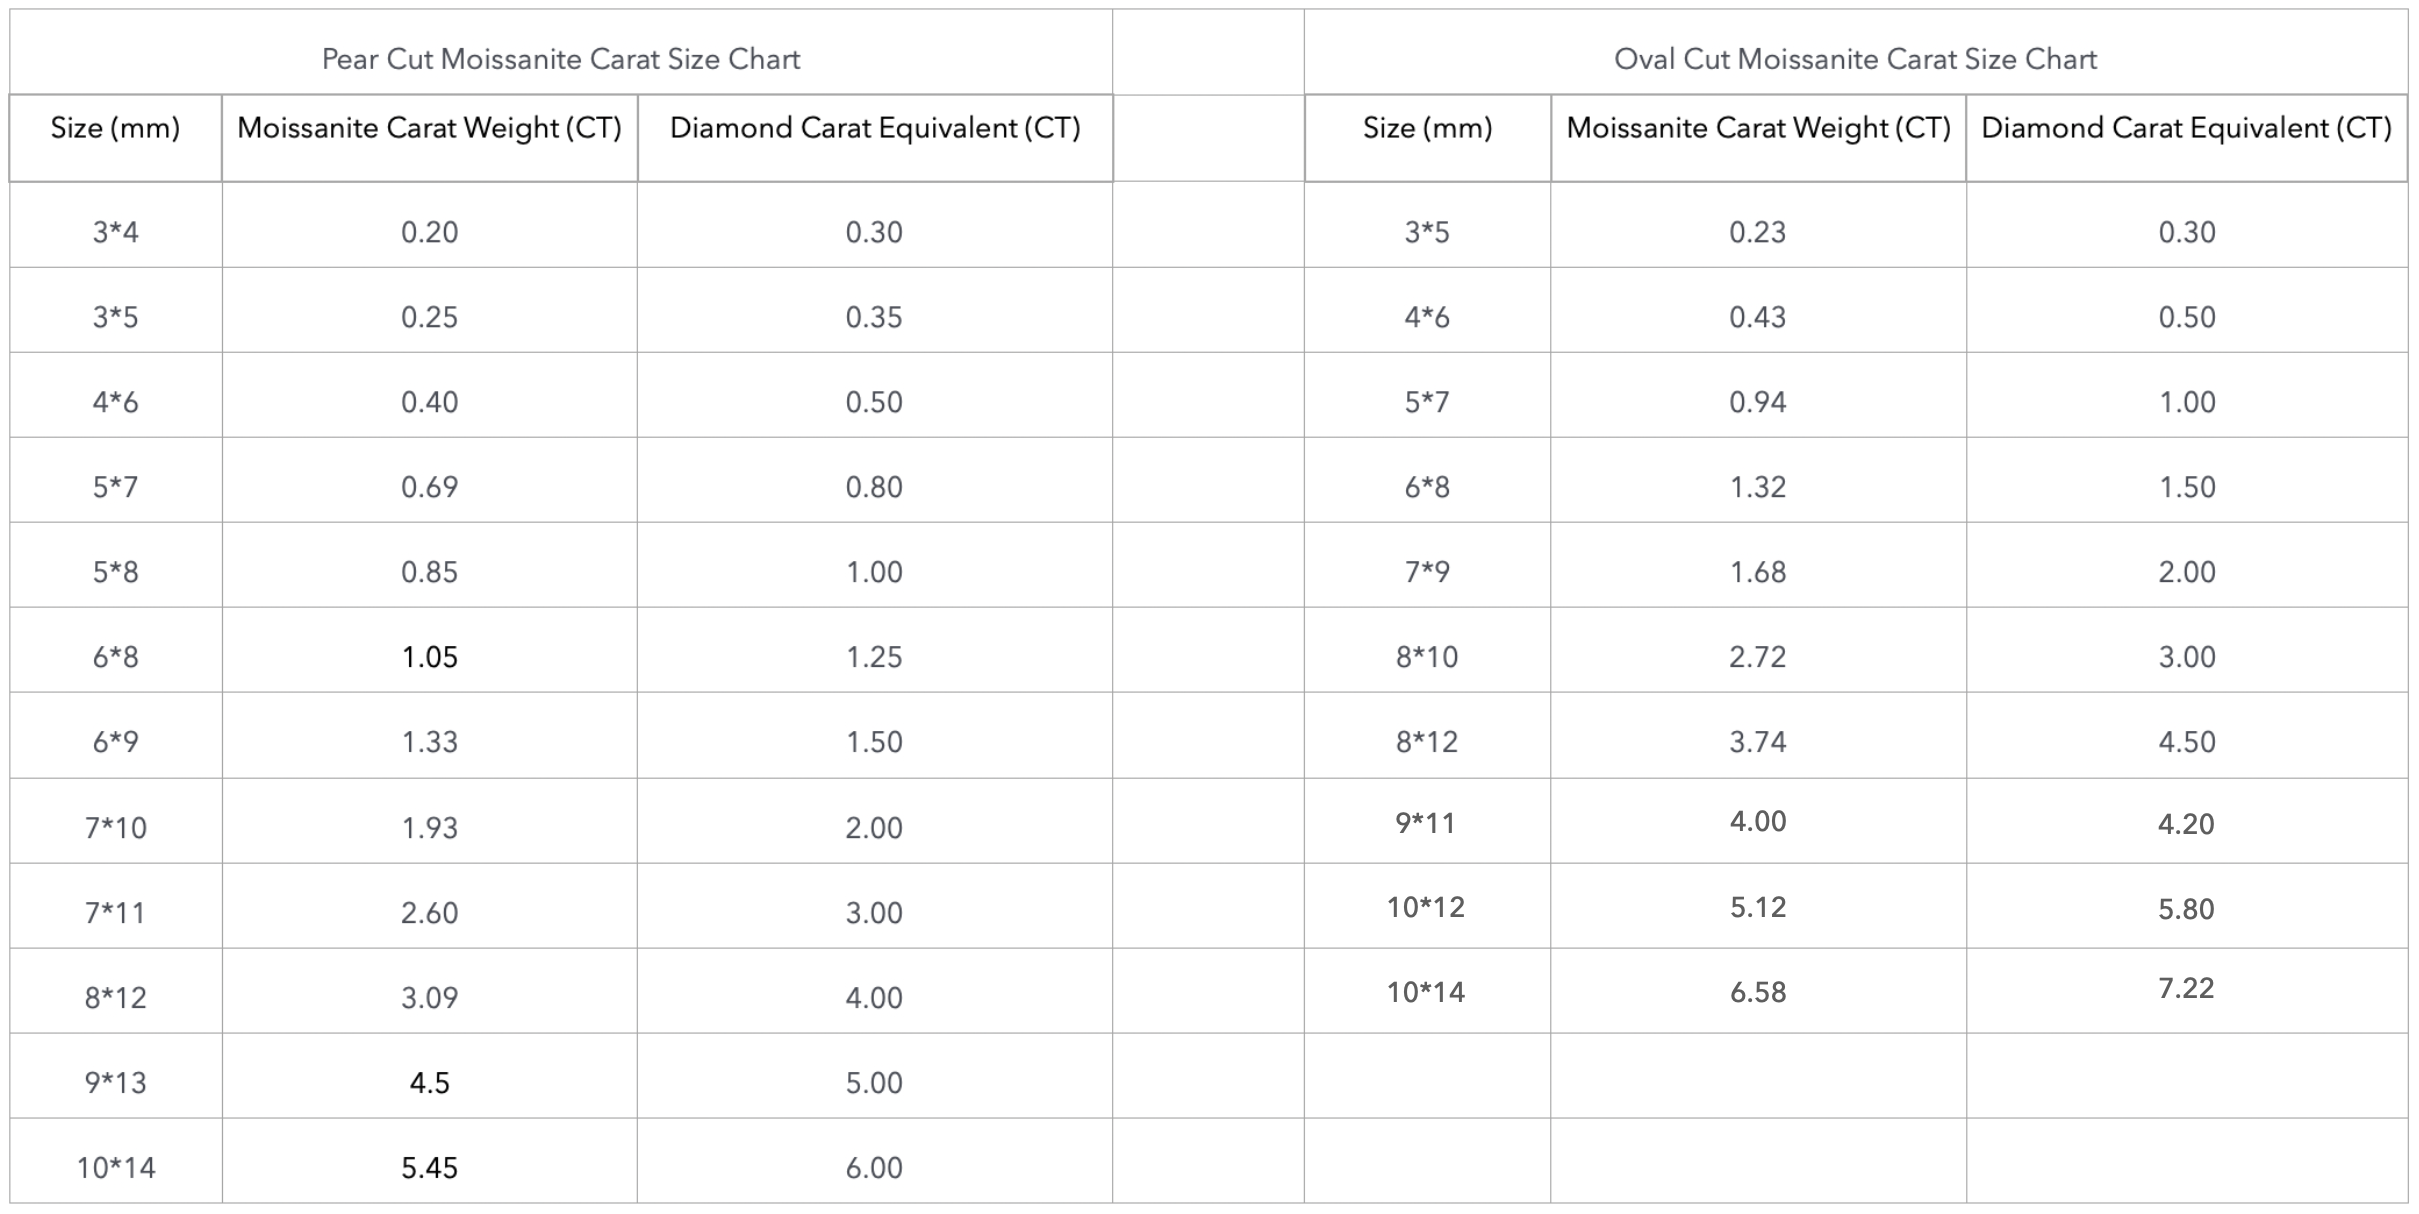2419x1214 pixels.
Task: Select the 2.72 carat weight cell
Action: click(x=1758, y=657)
